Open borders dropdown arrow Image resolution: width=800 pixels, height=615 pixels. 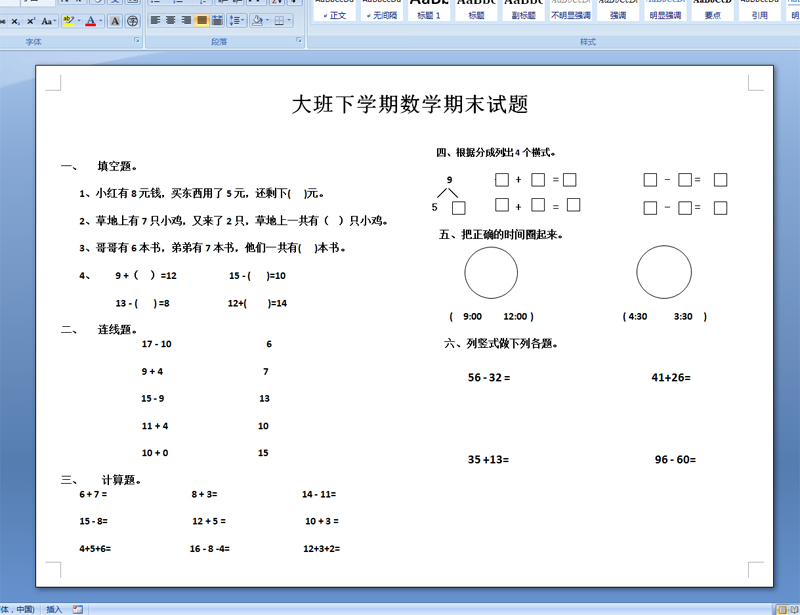(289, 20)
